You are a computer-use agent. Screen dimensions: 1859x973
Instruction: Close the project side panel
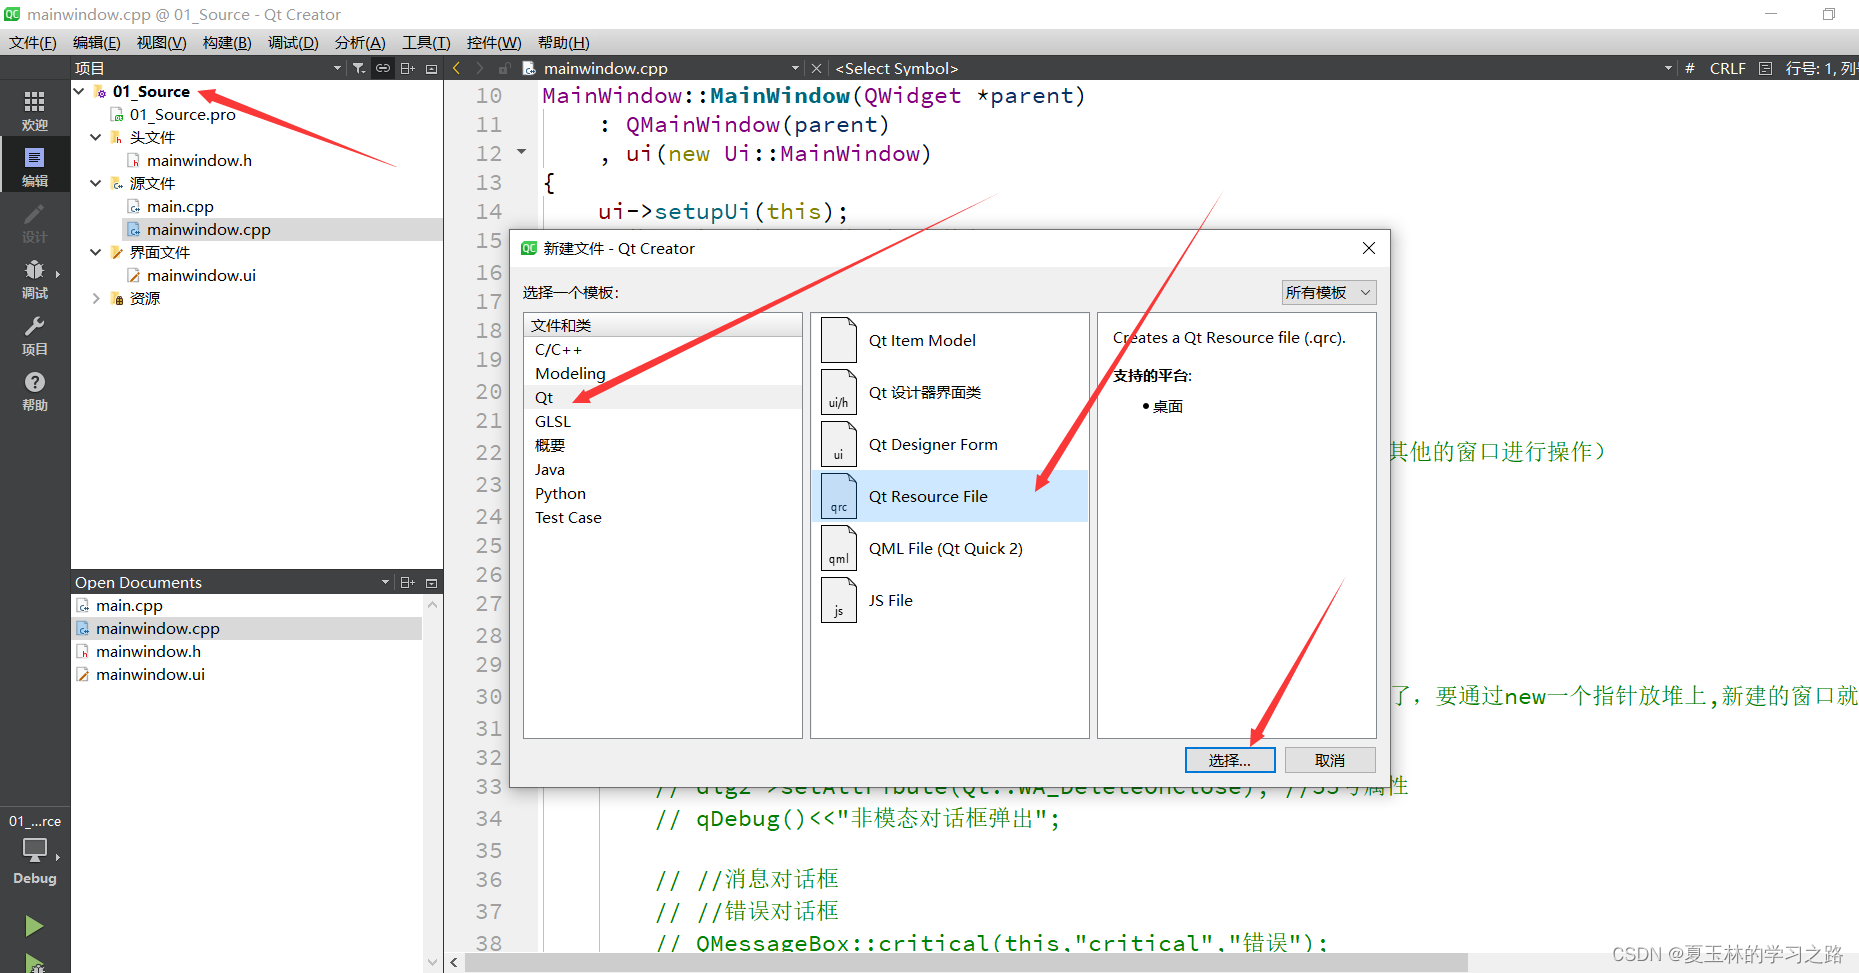click(432, 68)
